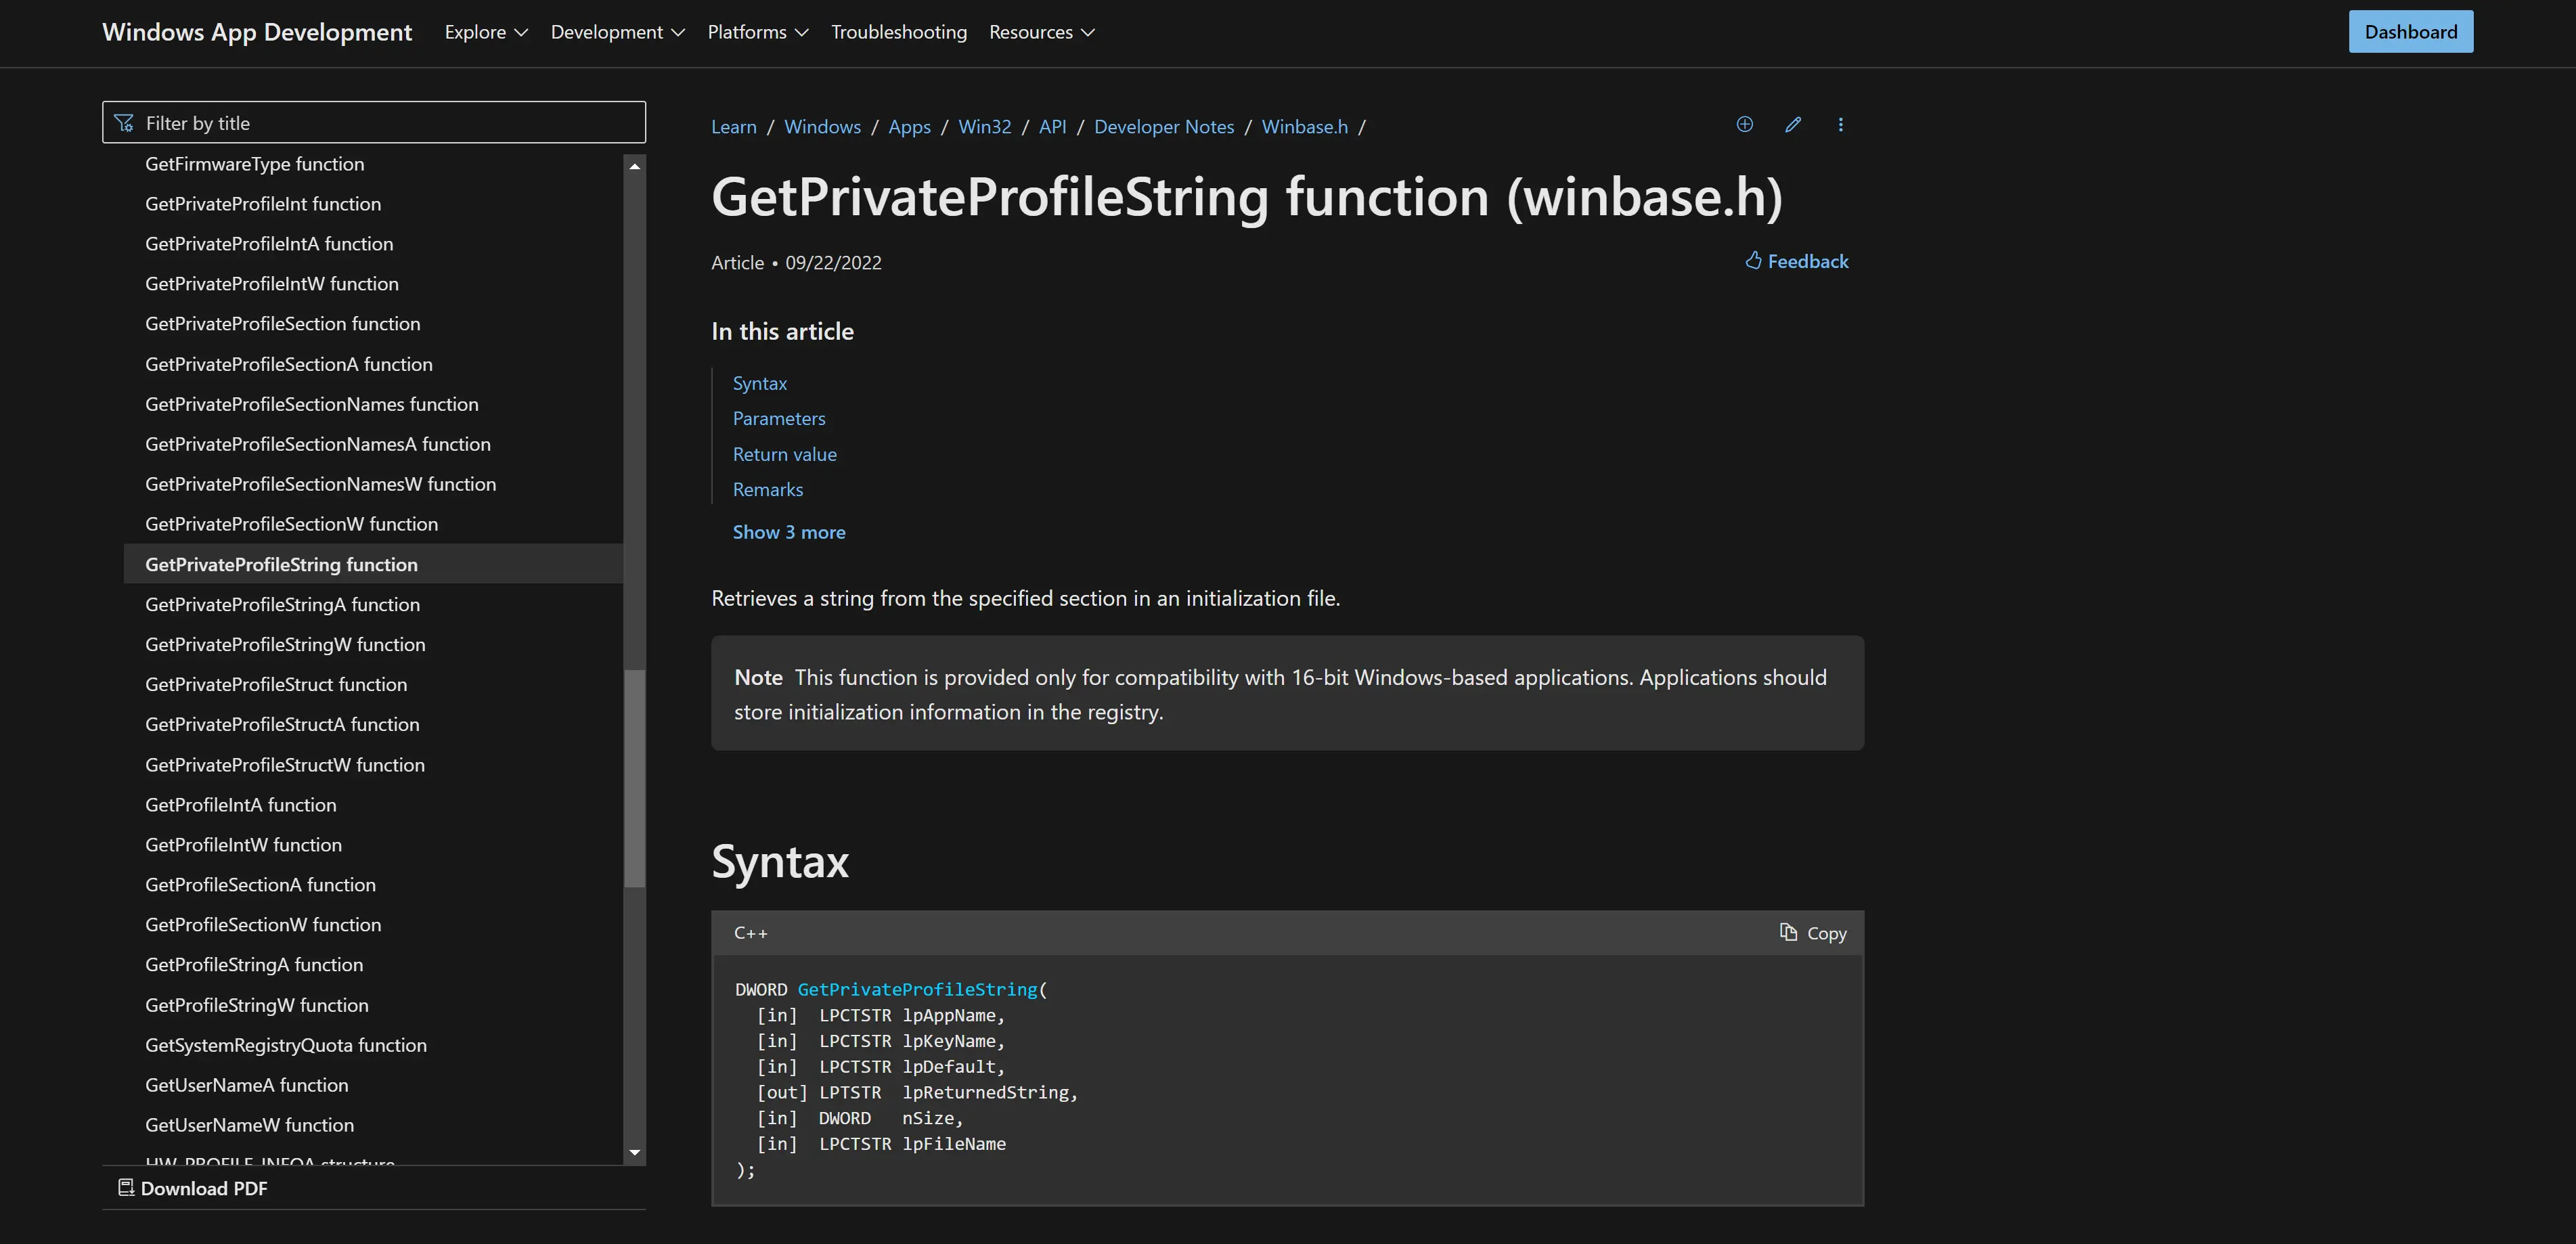Jump to the Return value section link
The width and height of the screenshot is (2576, 1244).
[x=784, y=454]
